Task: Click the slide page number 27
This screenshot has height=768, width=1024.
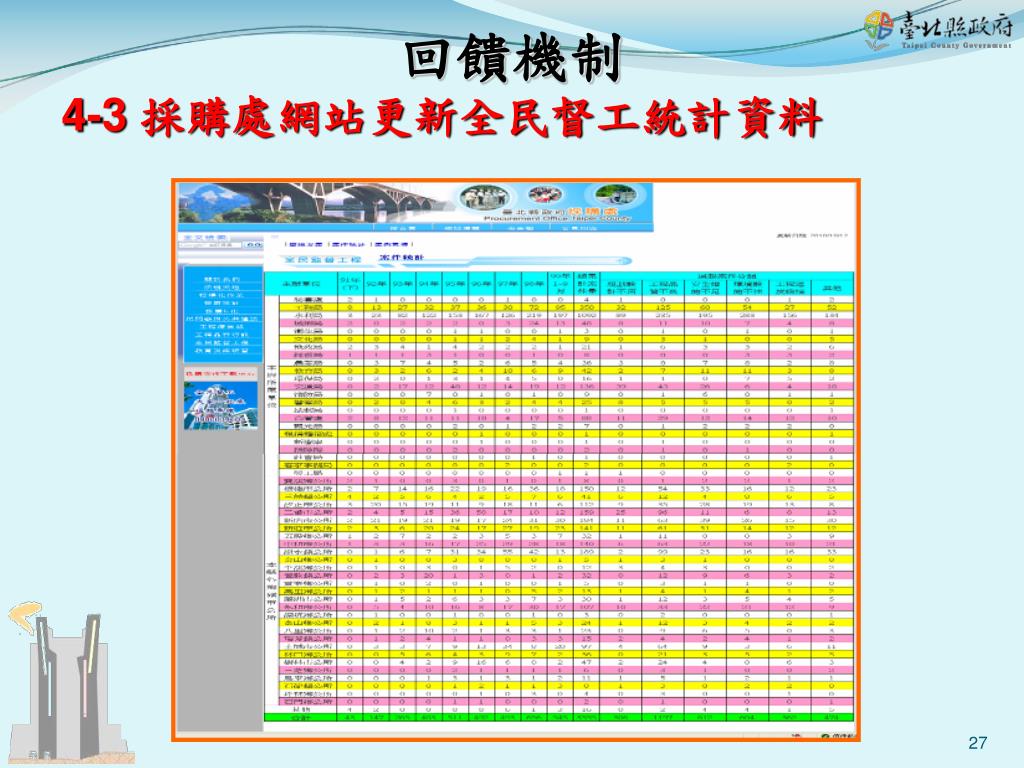Action: (978, 743)
